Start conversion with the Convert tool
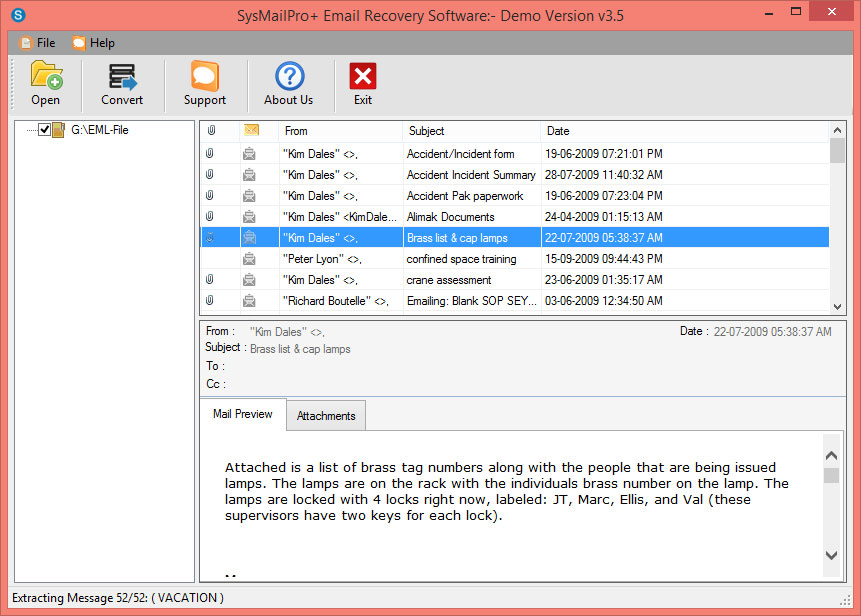The image size is (861, 616). [122, 83]
